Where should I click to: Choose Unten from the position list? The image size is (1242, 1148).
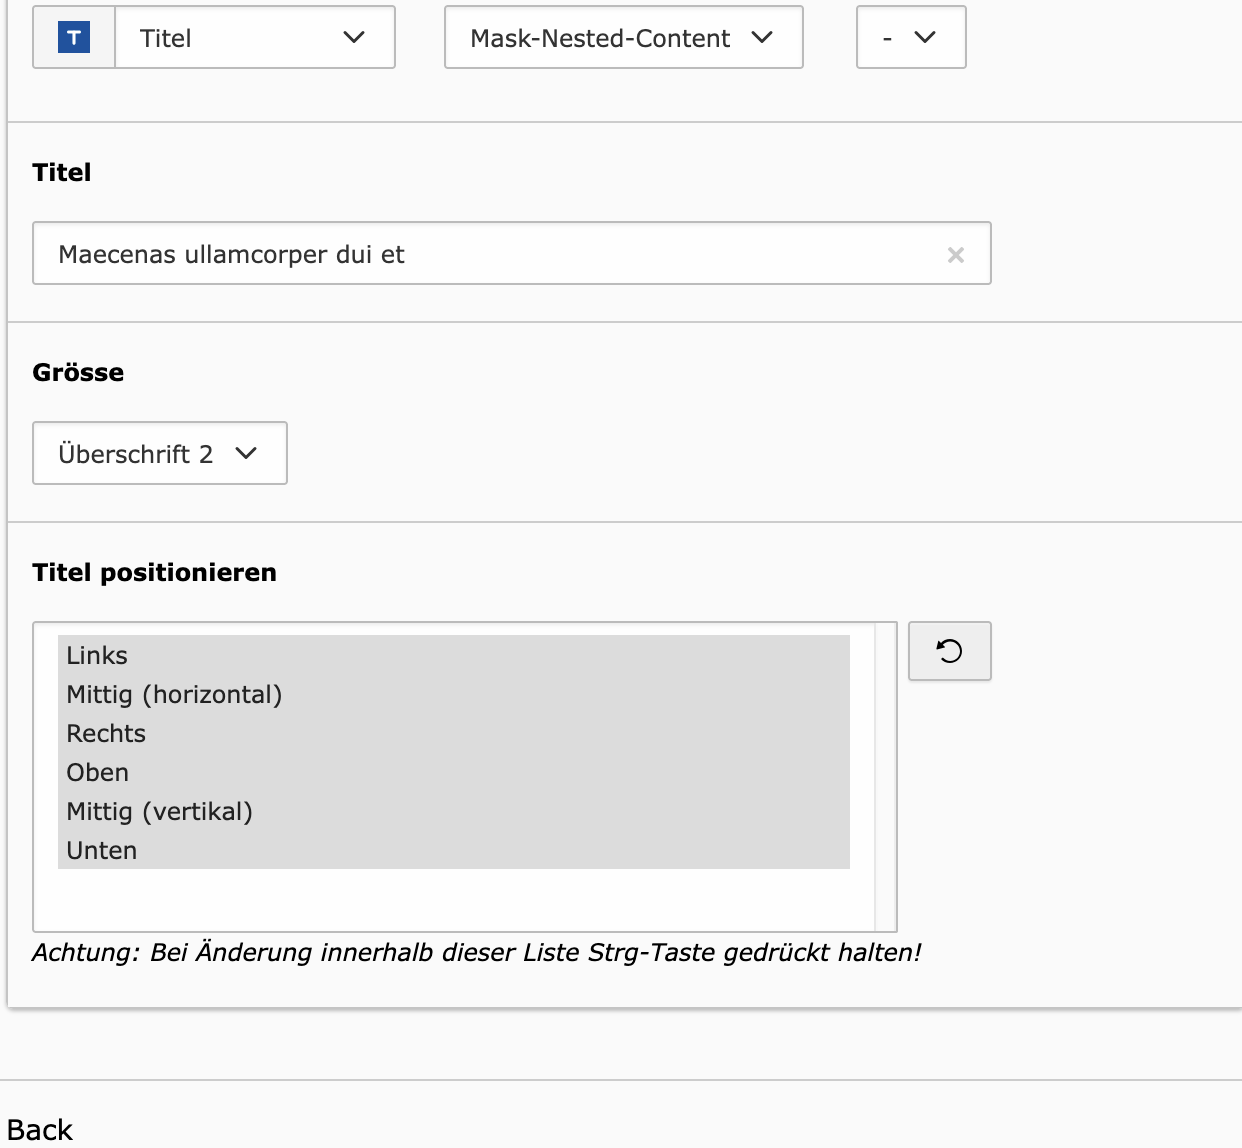tap(102, 851)
